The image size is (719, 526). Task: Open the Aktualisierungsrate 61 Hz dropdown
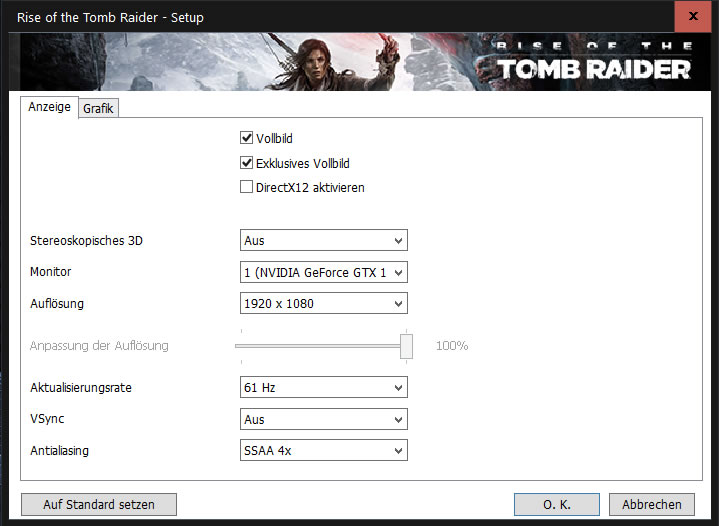click(324, 388)
